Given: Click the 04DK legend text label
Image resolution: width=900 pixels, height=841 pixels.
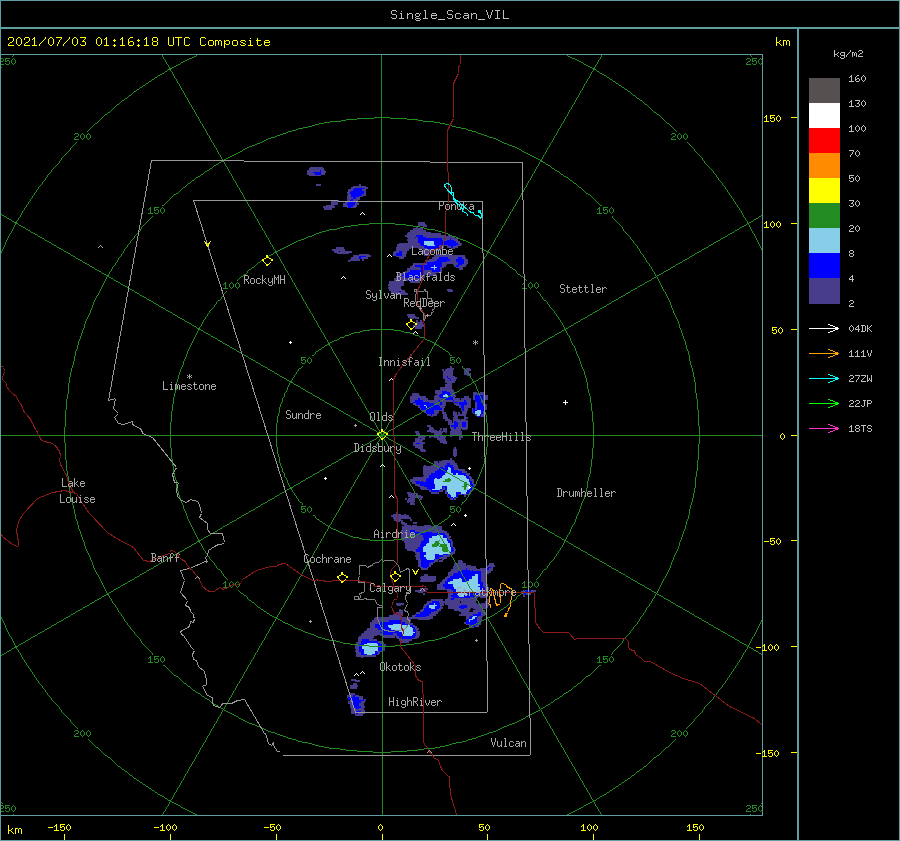Looking at the screenshot, I should (x=860, y=328).
